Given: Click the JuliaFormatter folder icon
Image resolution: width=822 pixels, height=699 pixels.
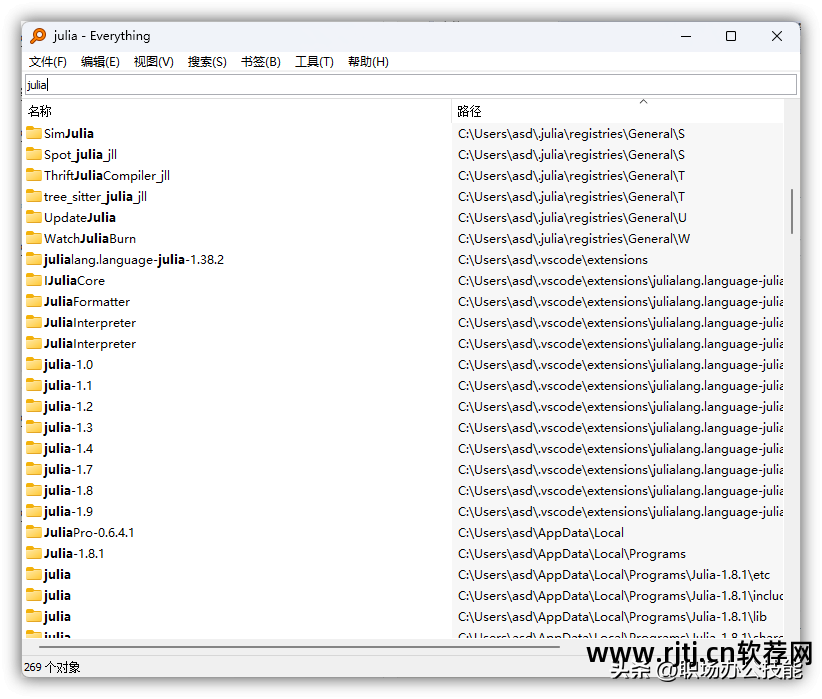Looking at the screenshot, I should pyautogui.click(x=34, y=300).
